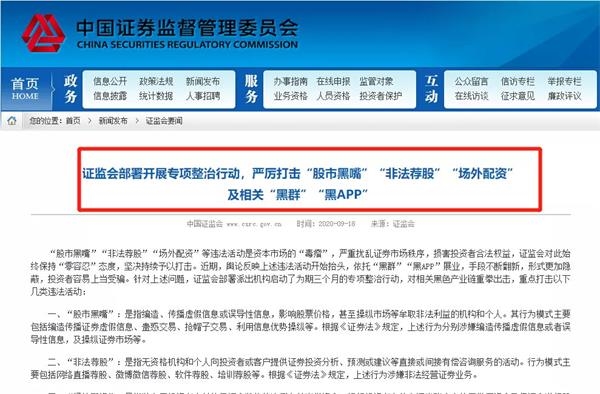The height and width of the screenshot is (394, 600).
Task: Go to 新闻发布 in navigation
Action: tap(203, 81)
